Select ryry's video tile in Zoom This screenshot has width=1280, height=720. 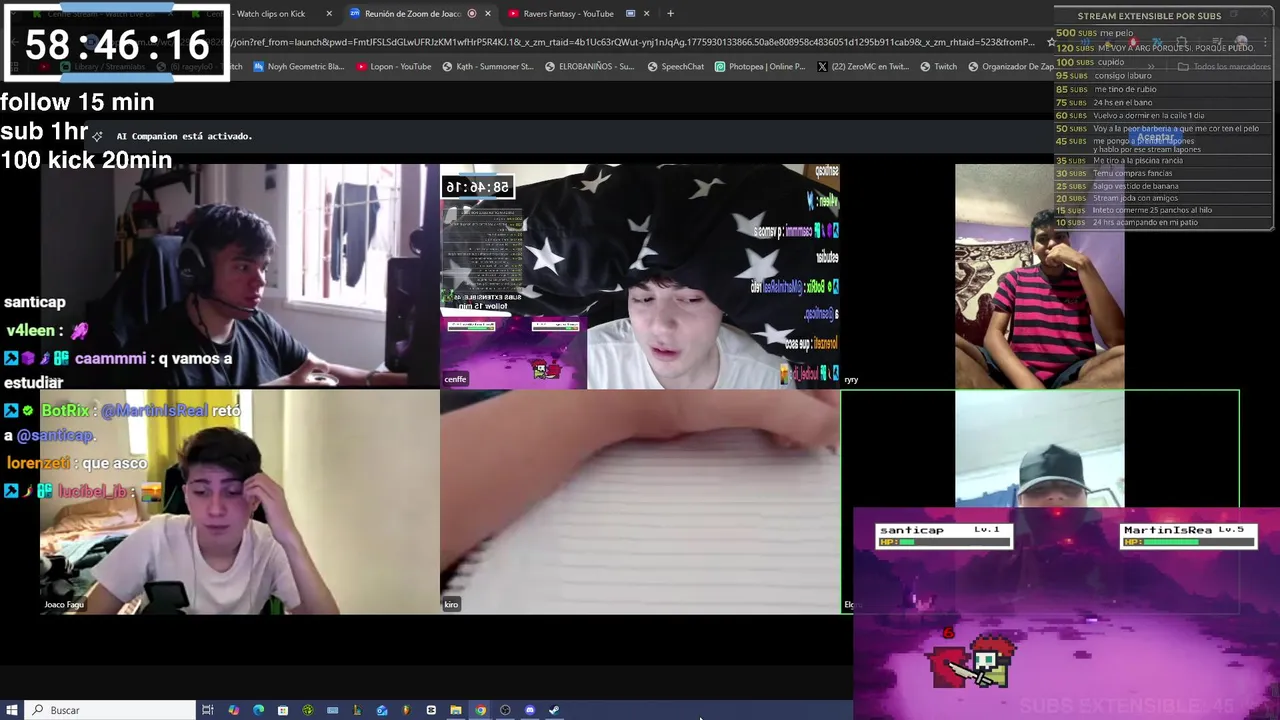click(1040, 276)
